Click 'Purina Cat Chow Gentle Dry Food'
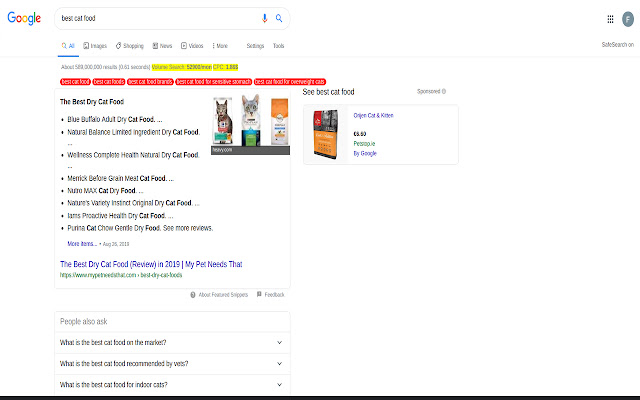Screen dimensions: 640x400 tap(140, 228)
